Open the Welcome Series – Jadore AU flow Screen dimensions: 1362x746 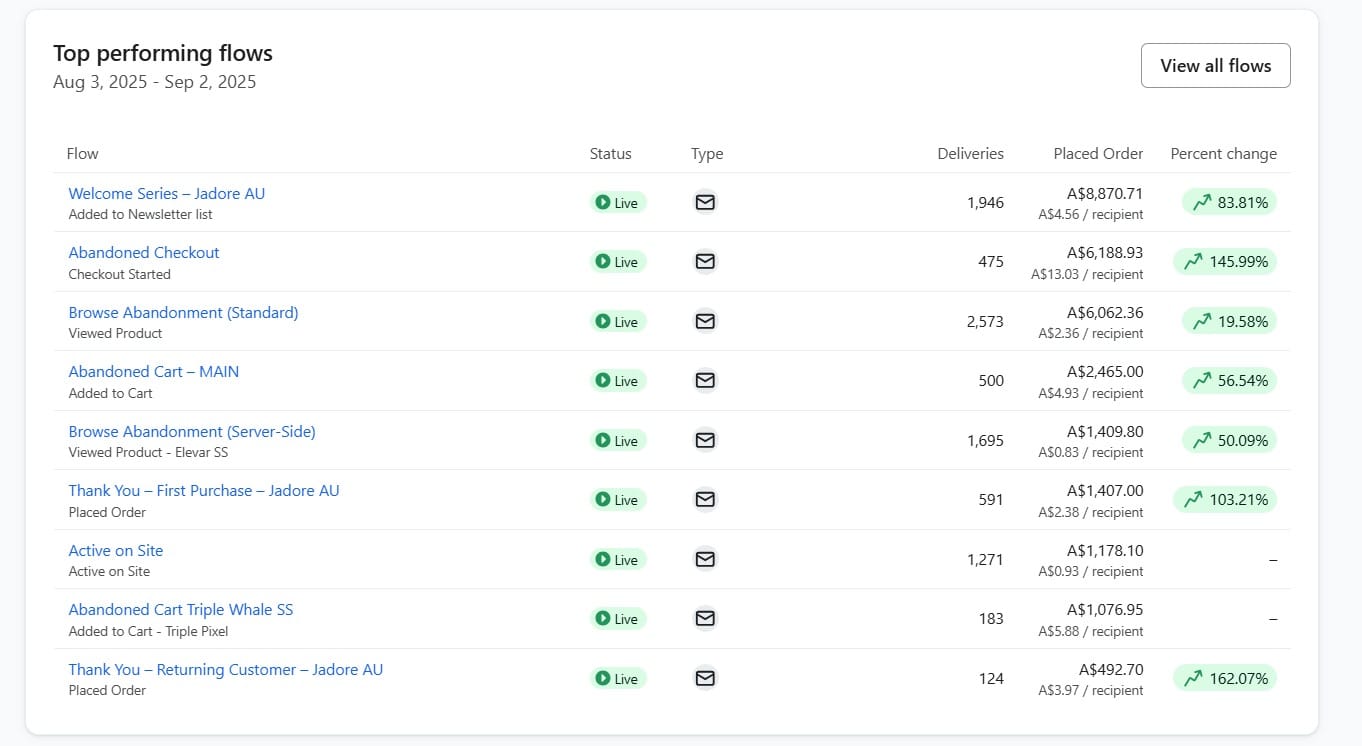166,193
